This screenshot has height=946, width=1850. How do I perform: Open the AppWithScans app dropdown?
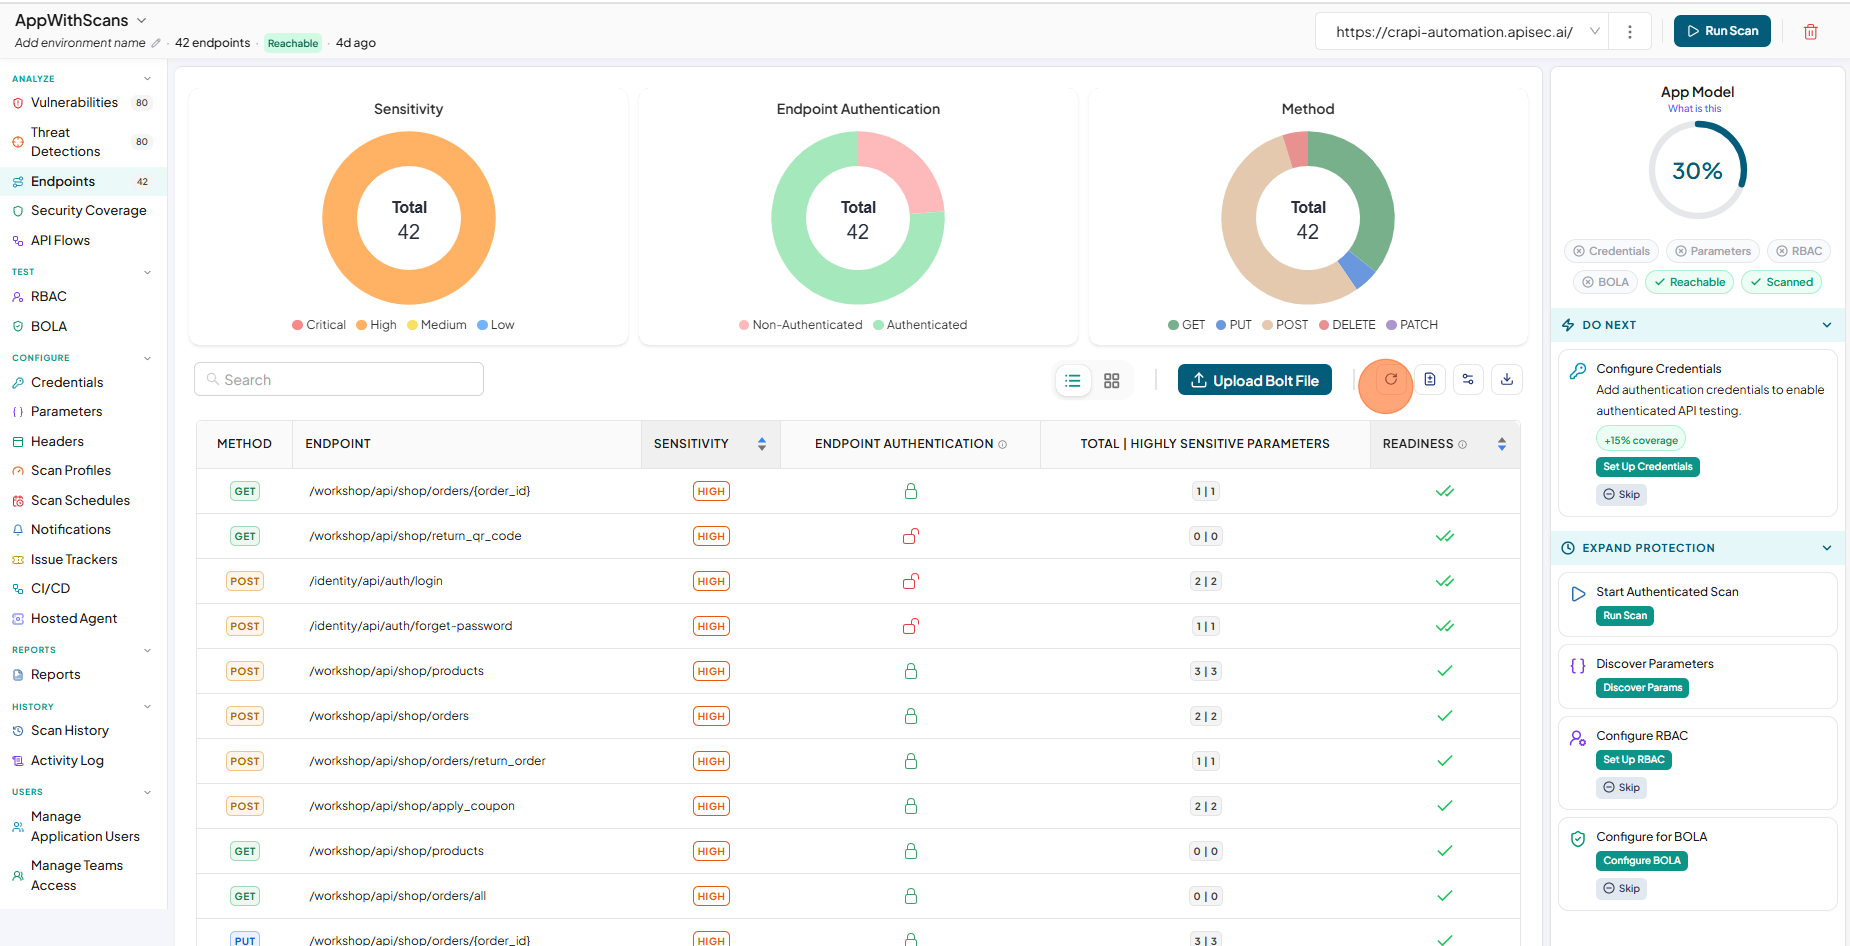click(x=141, y=20)
